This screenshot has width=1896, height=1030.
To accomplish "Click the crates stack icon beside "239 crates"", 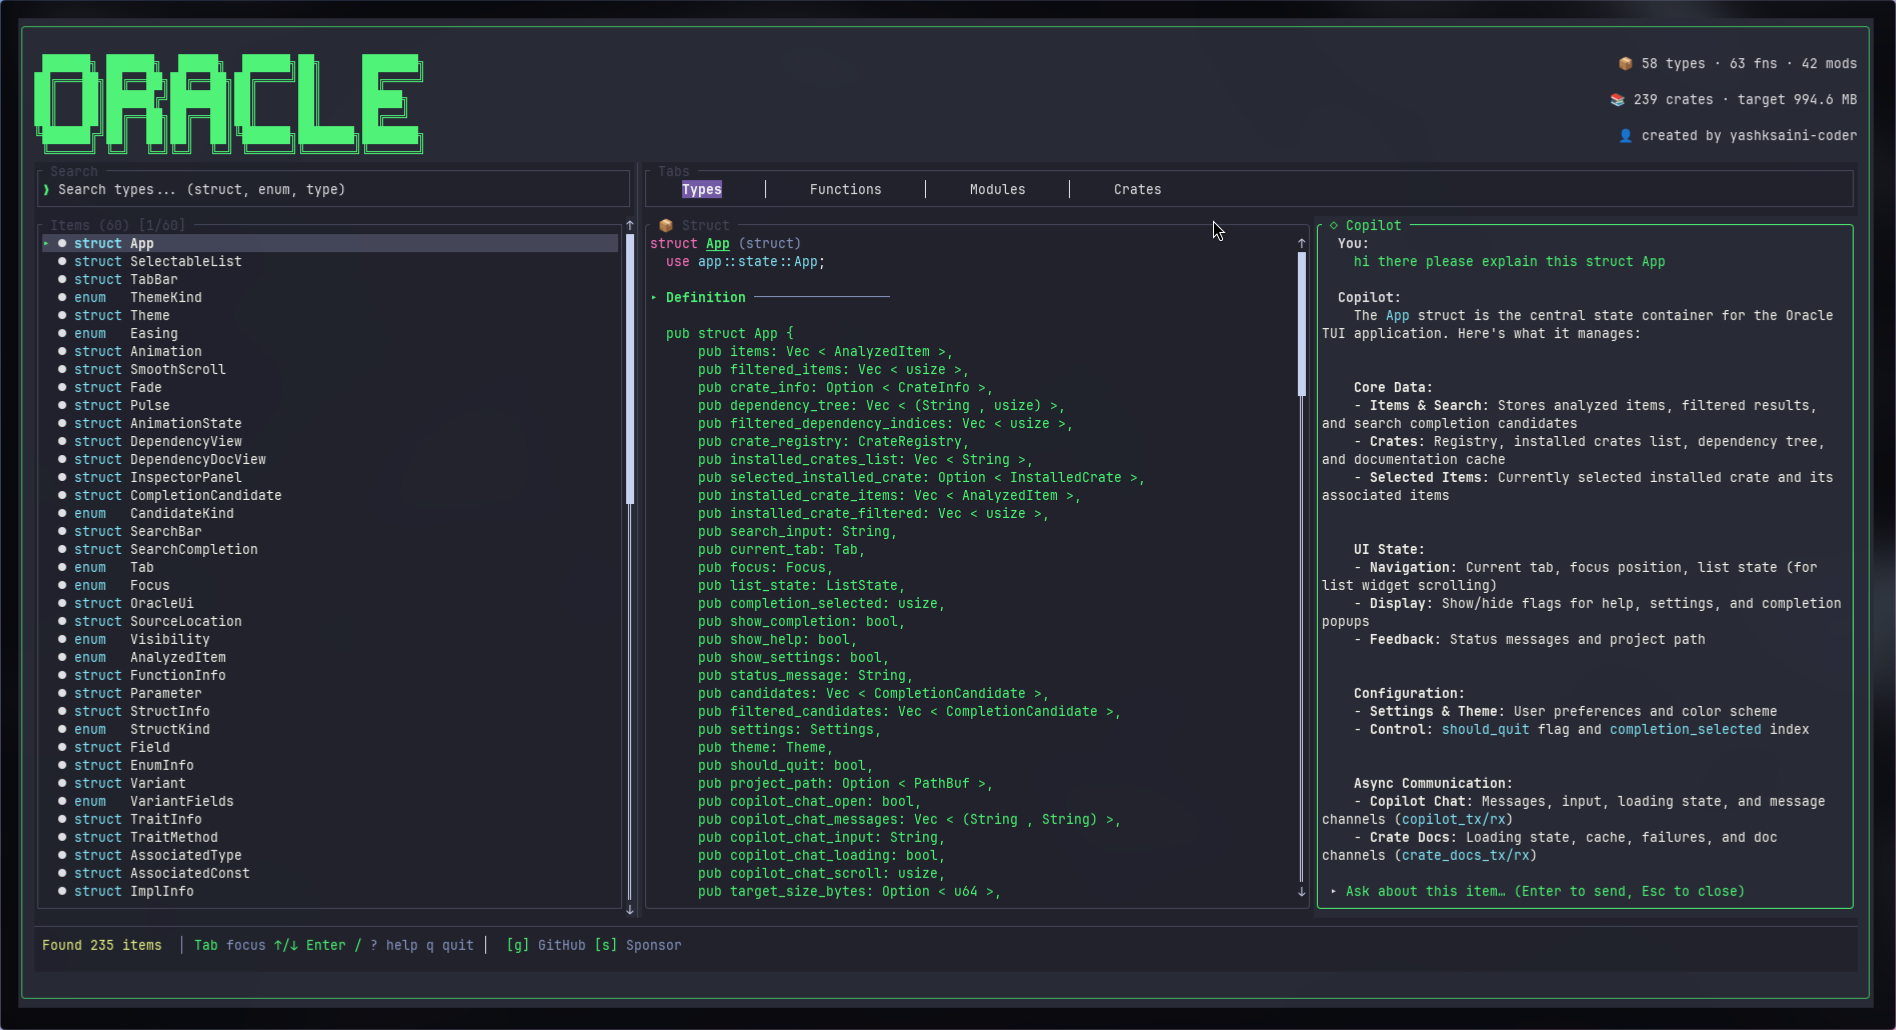I will tap(1617, 99).
